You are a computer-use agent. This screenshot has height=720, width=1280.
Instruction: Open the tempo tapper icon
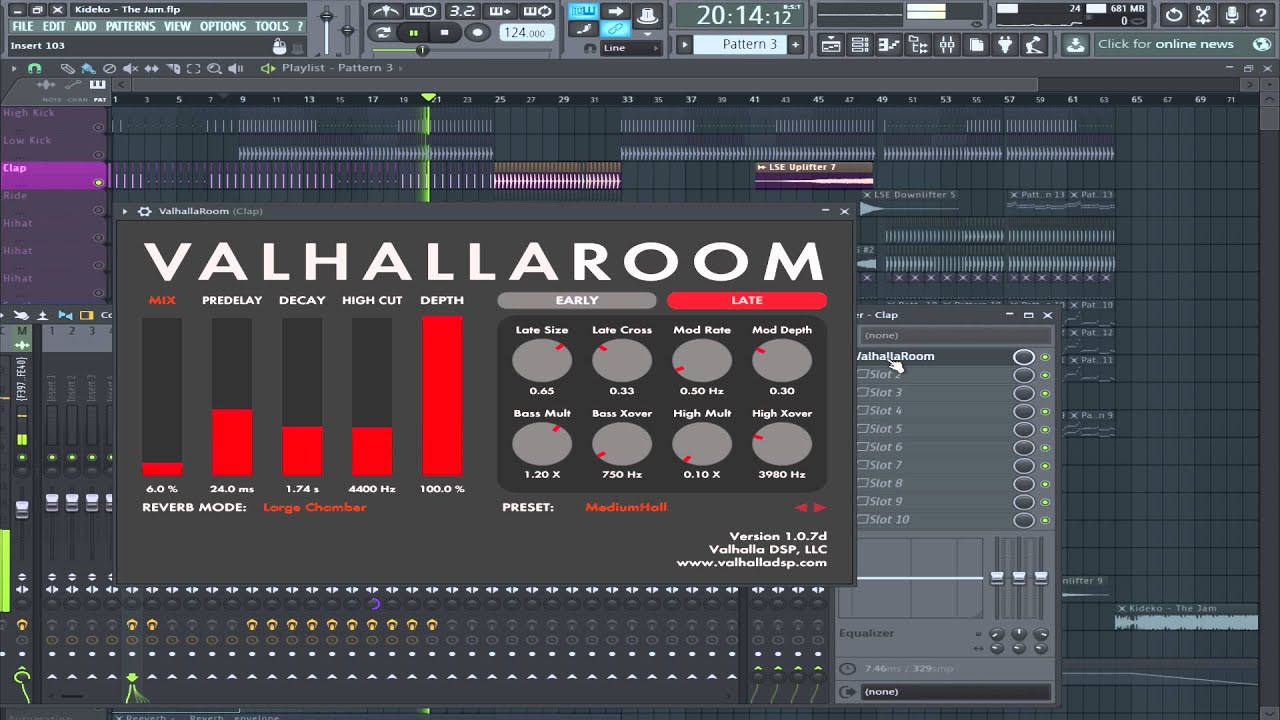[x=1035, y=45]
